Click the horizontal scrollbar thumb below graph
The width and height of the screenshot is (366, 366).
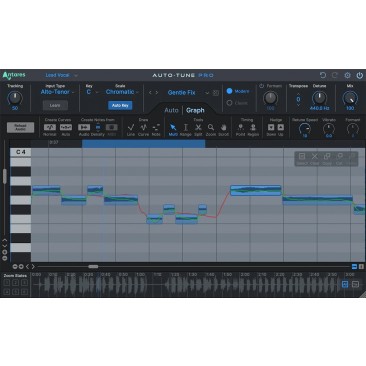[93, 266]
